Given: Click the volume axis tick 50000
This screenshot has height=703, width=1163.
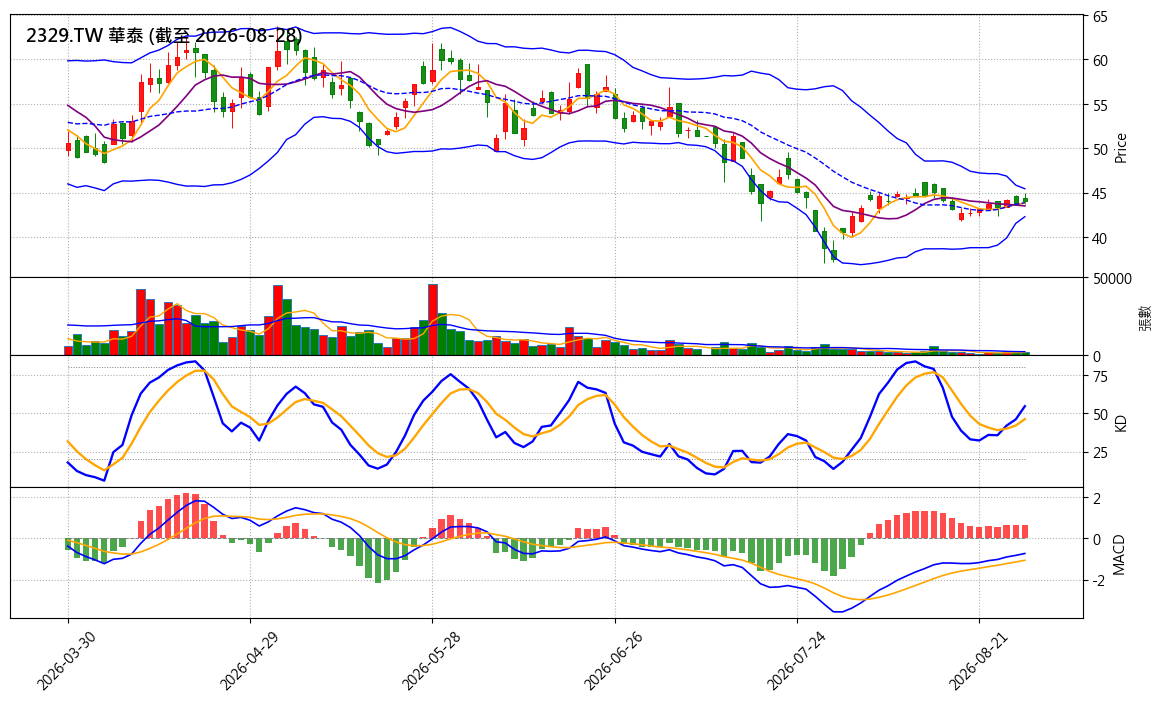Looking at the screenshot, I should point(1112,279).
